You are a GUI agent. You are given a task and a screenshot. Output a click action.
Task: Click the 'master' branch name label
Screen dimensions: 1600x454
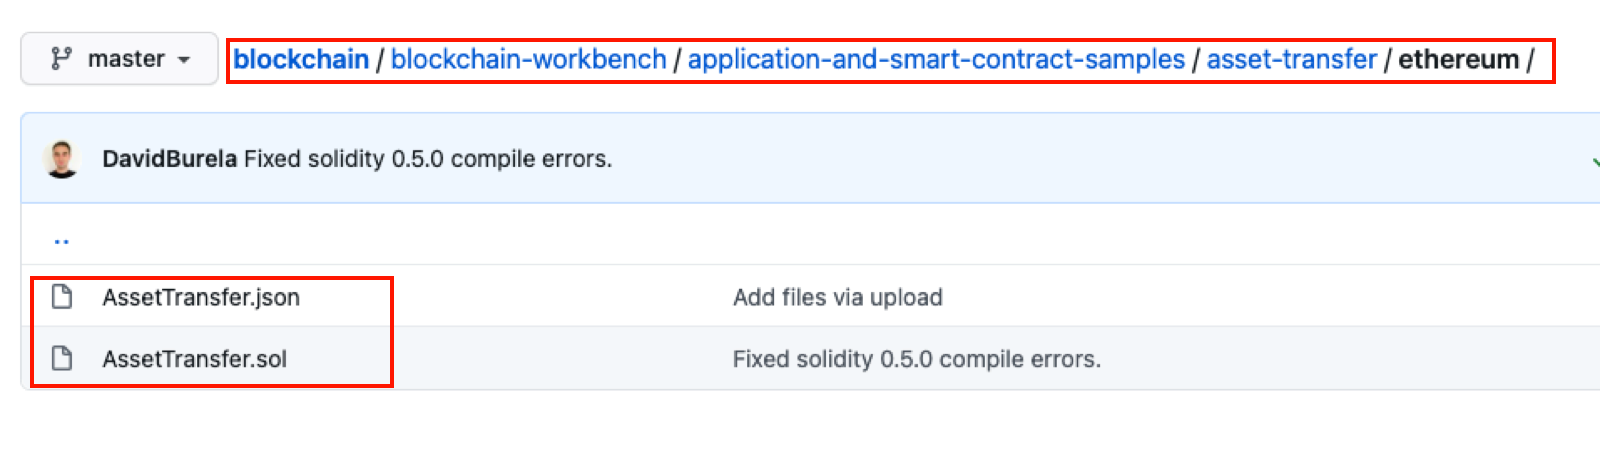[x=126, y=59]
